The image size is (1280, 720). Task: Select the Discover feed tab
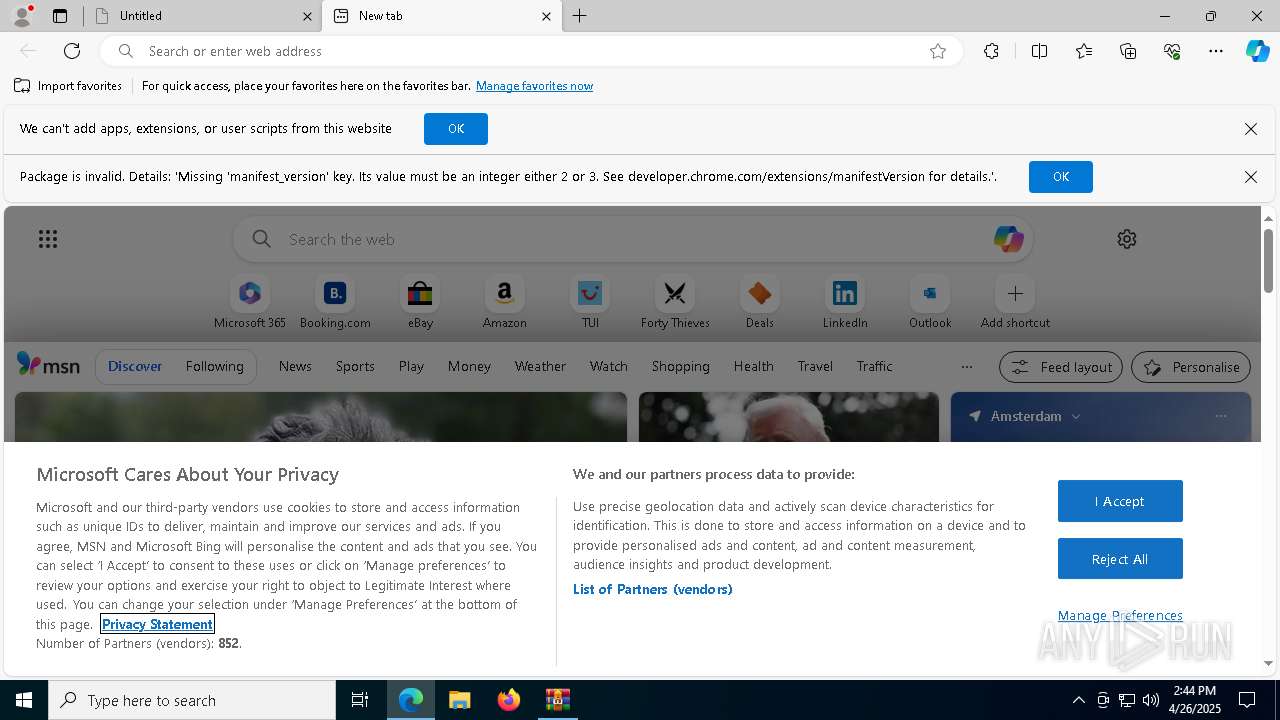135,366
